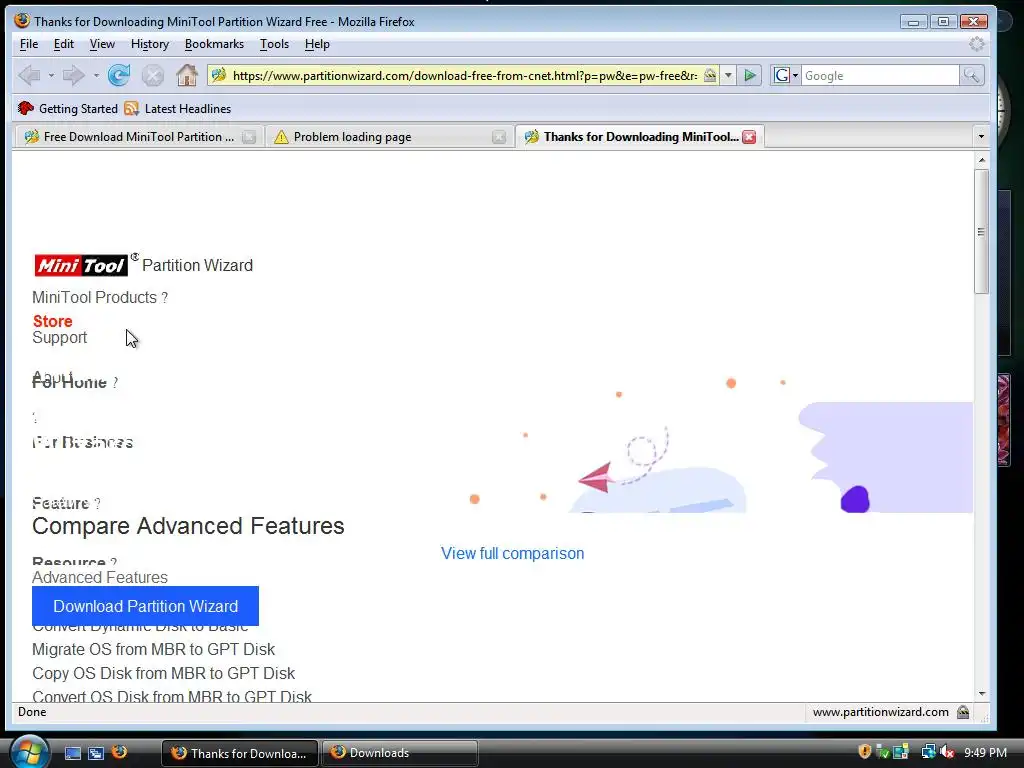This screenshot has height=768, width=1024.
Task: Click the network tray icon
Action: [x=928, y=752]
